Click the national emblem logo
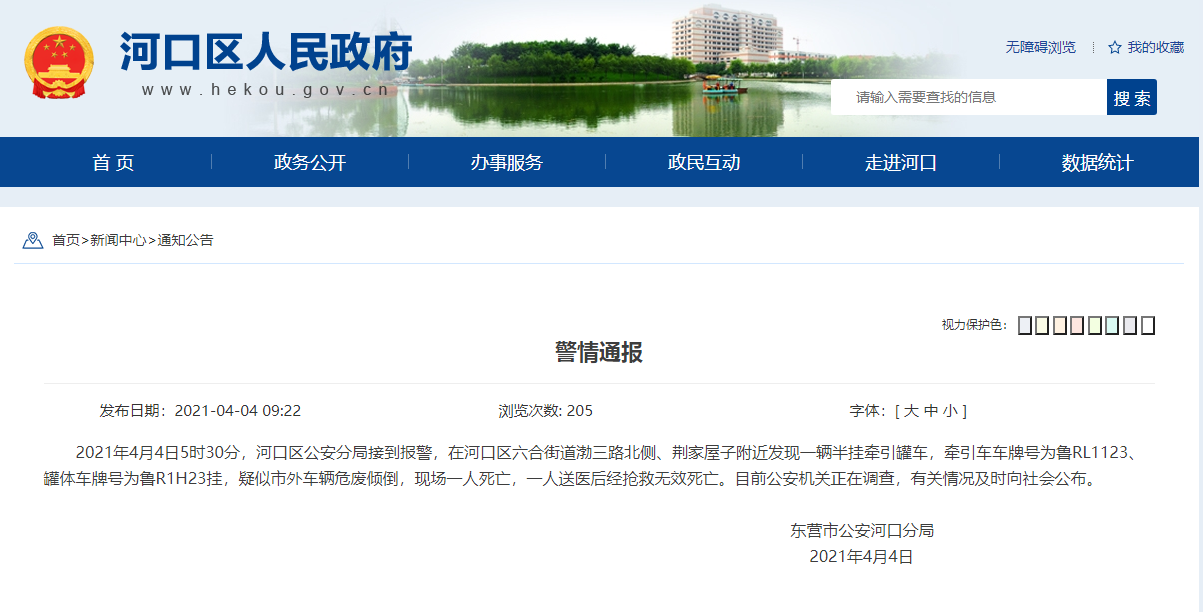This screenshot has height=612, width=1203. [x=58, y=63]
